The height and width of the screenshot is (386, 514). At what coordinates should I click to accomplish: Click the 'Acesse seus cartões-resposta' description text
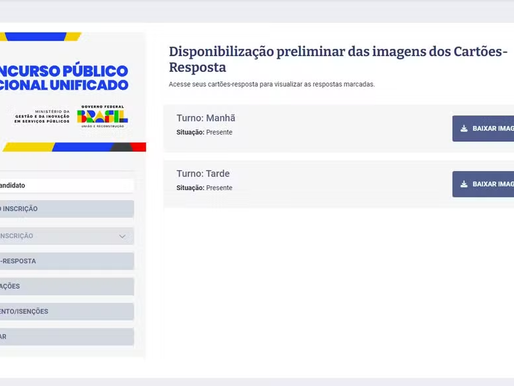click(272, 84)
